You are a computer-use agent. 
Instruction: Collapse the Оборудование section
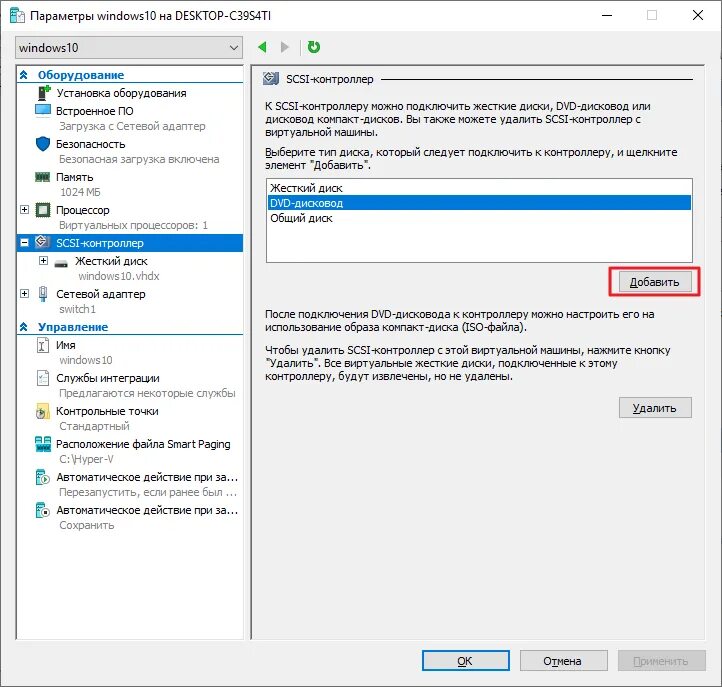point(24,75)
